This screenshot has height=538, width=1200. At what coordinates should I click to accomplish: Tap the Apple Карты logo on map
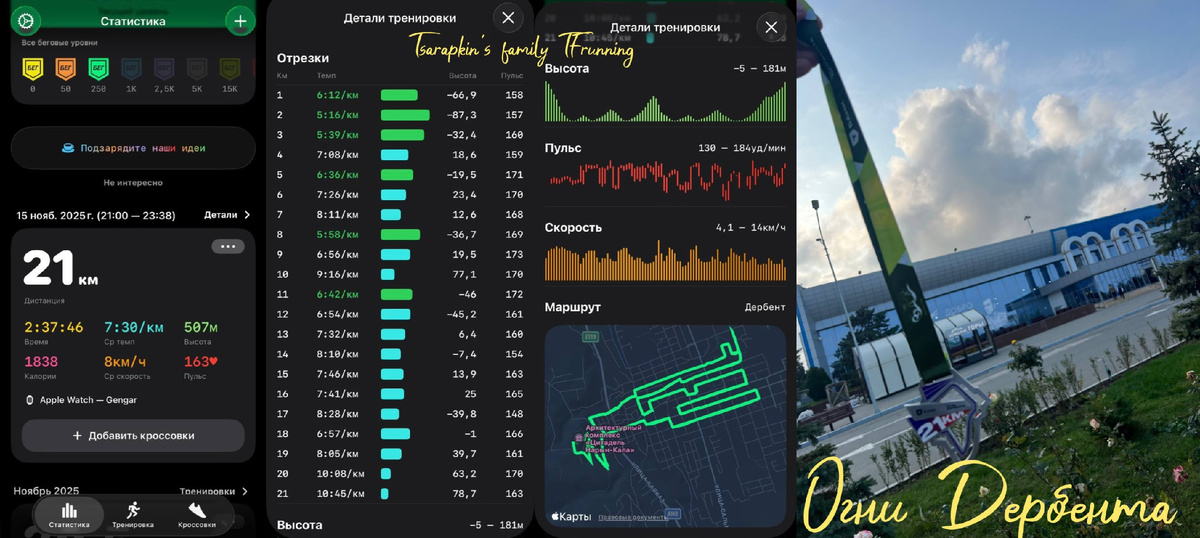pos(569,517)
